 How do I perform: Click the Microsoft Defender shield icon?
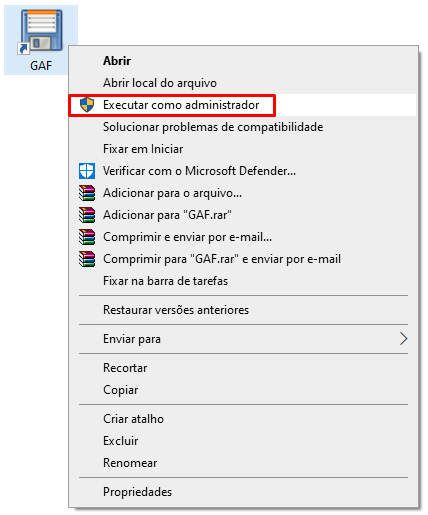point(87,171)
